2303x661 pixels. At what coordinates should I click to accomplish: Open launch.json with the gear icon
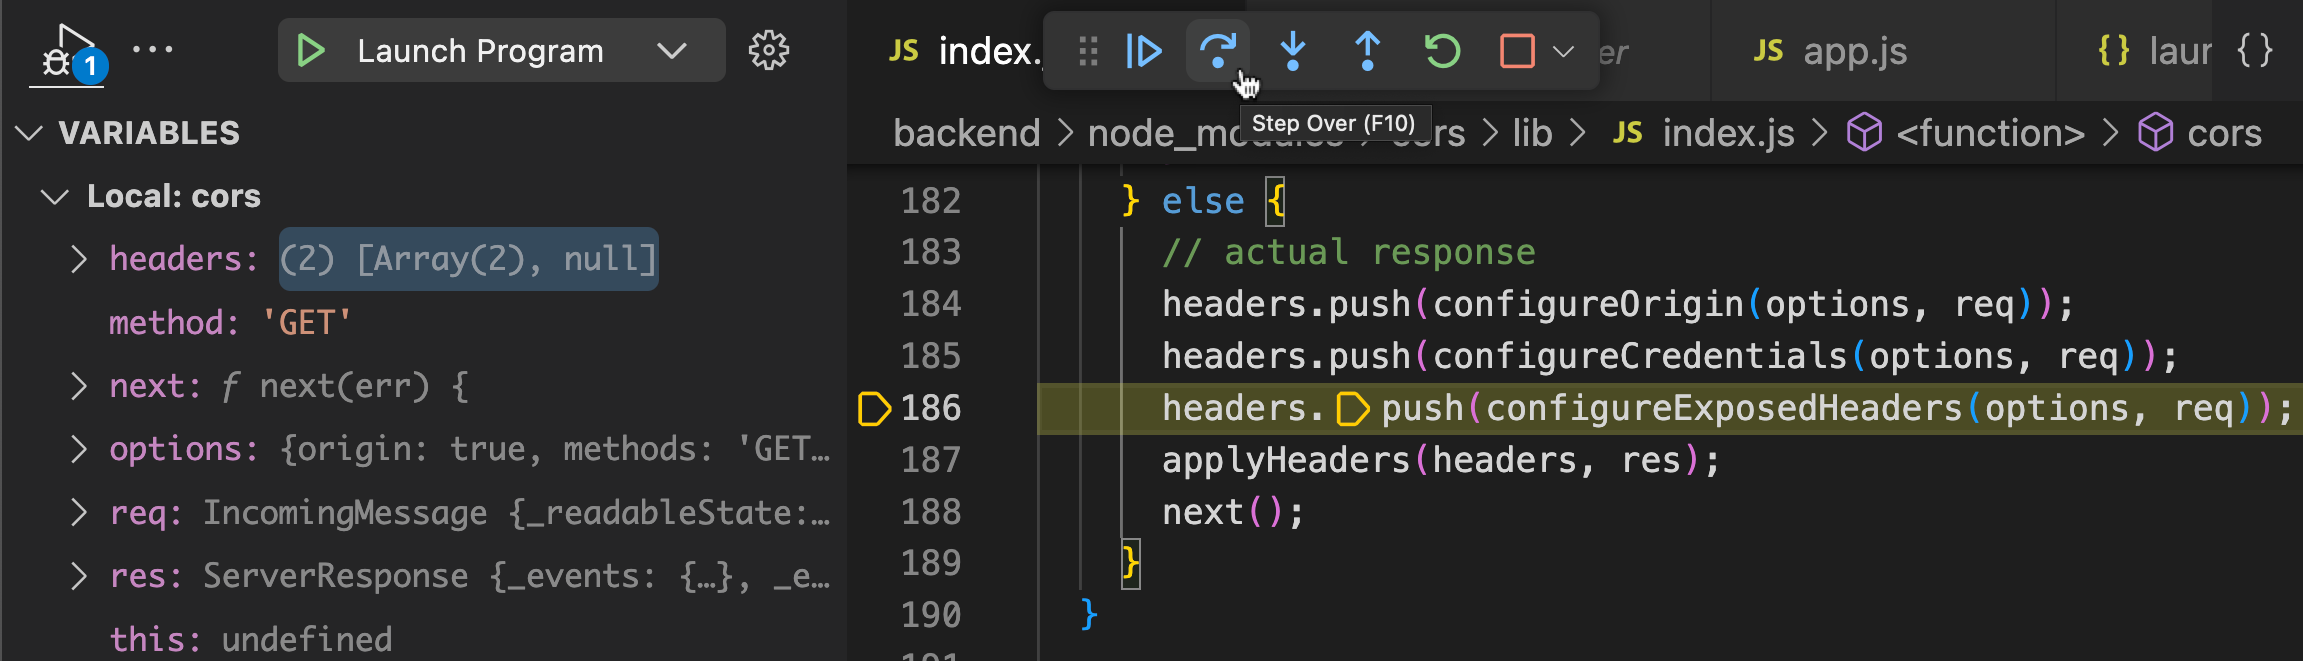click(768, 50)
